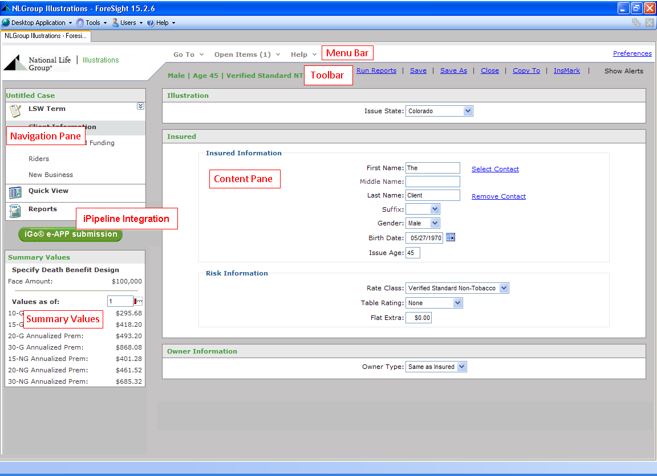Click the Close link in toolbar
Screen dimensions: 657x476
click(489, 70)
